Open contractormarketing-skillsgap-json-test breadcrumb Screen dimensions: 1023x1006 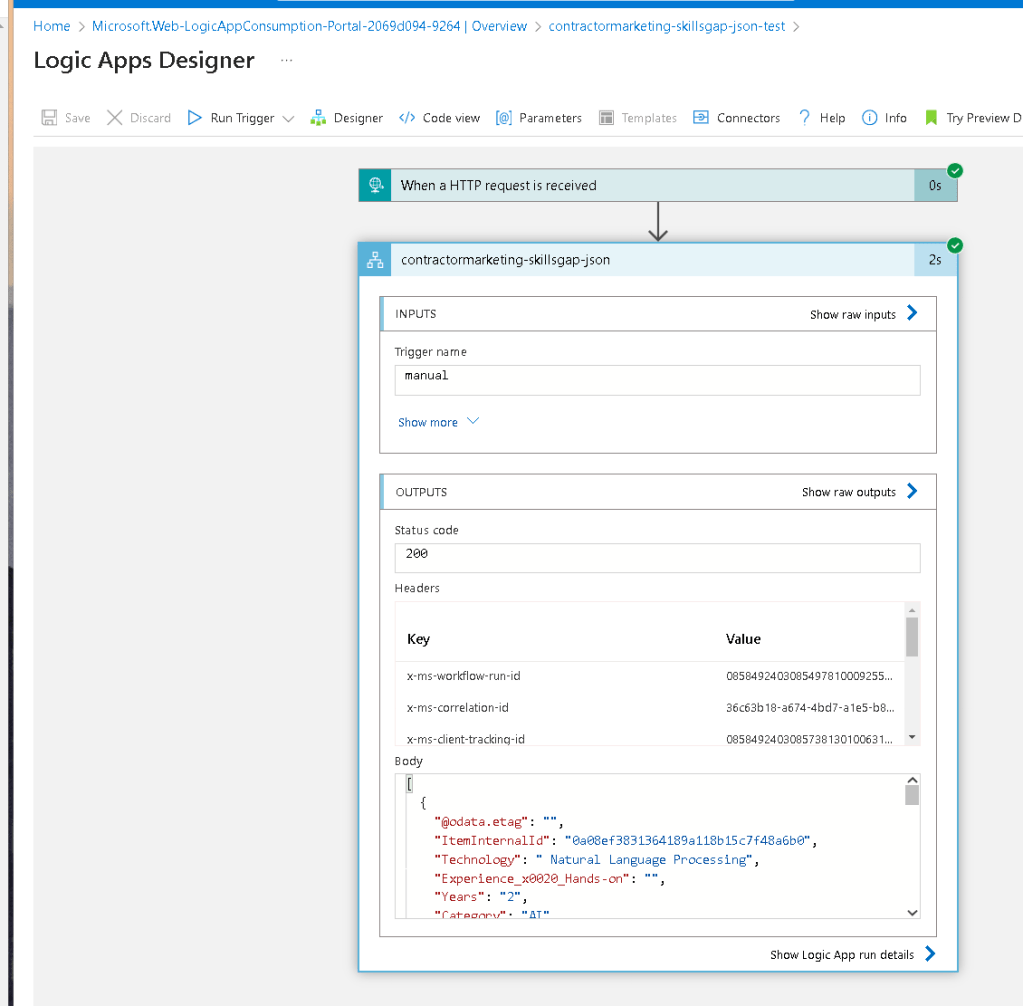pyautogui.click(x=666, y=26)
